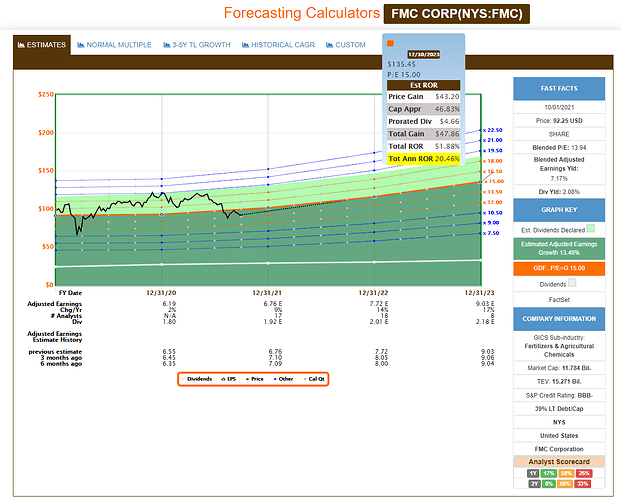Image resolution: width=621 pixels, height=500 pixels.
Task: Click the COMPANY INFORMATION header
Action: (x=559, y=319)
